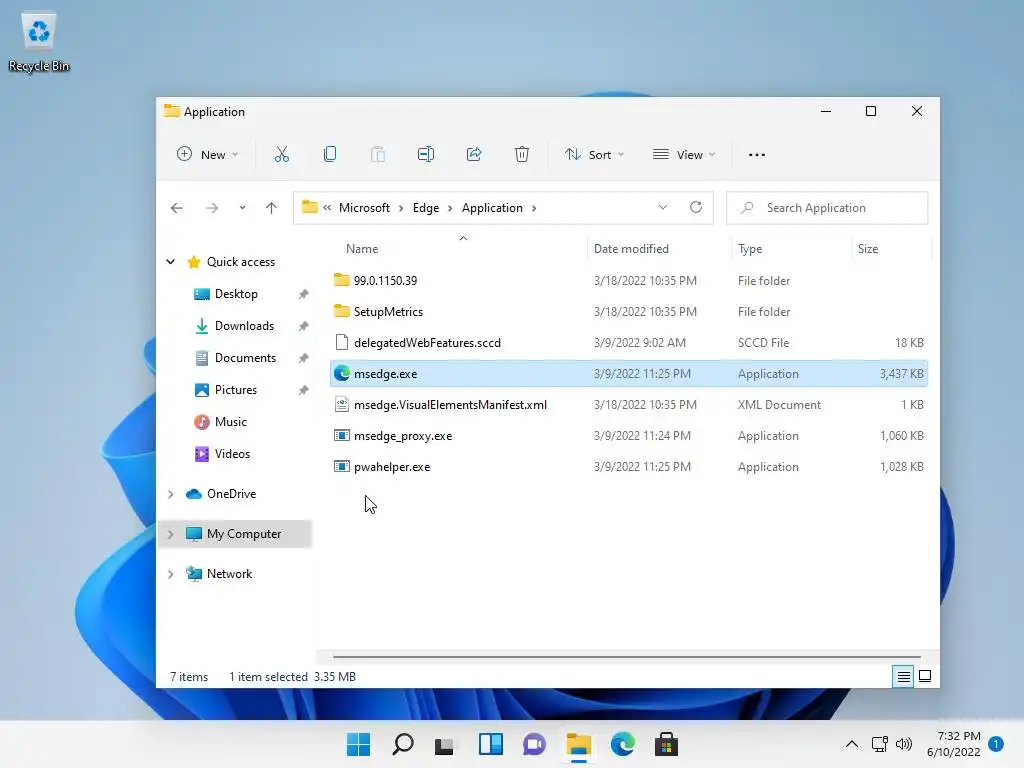Click the msedge_proxy.exe file icon

(342, 436)
